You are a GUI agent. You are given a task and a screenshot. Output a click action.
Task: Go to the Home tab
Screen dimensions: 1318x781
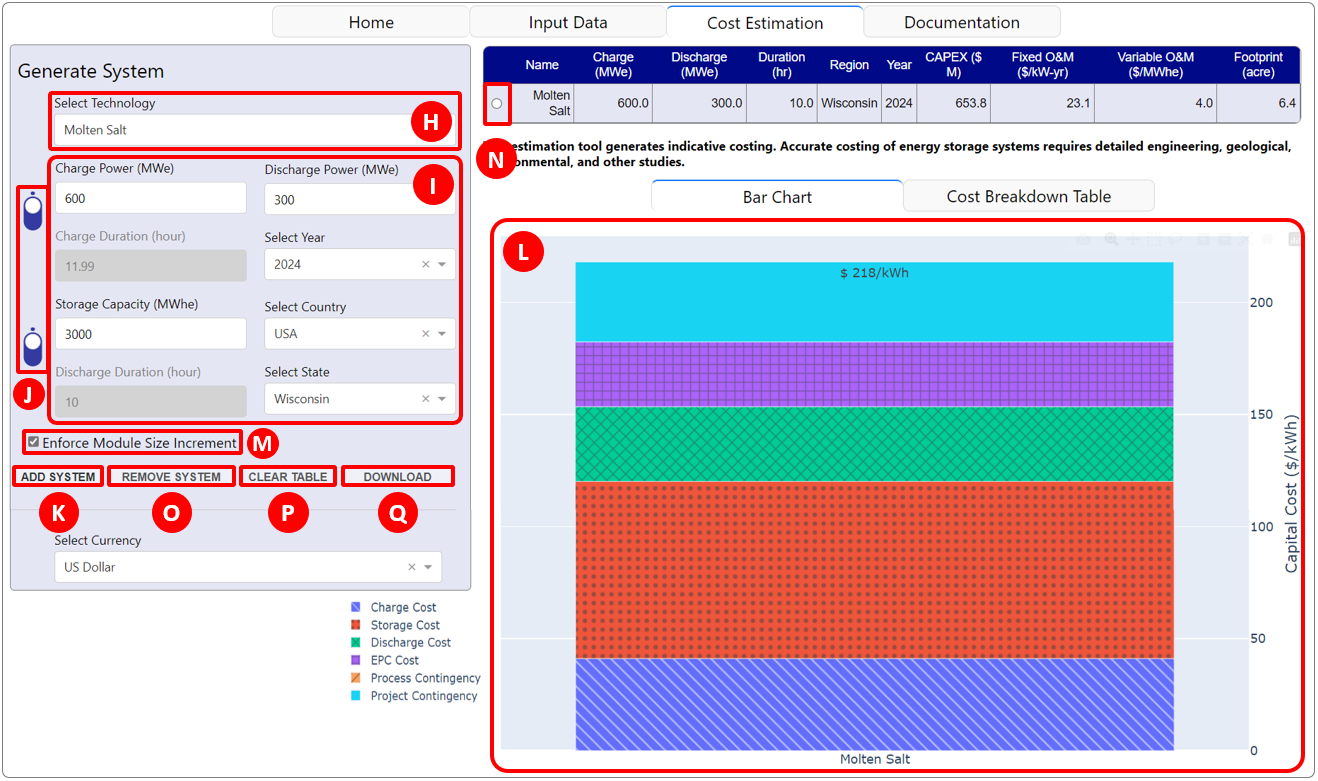[371, 22]
